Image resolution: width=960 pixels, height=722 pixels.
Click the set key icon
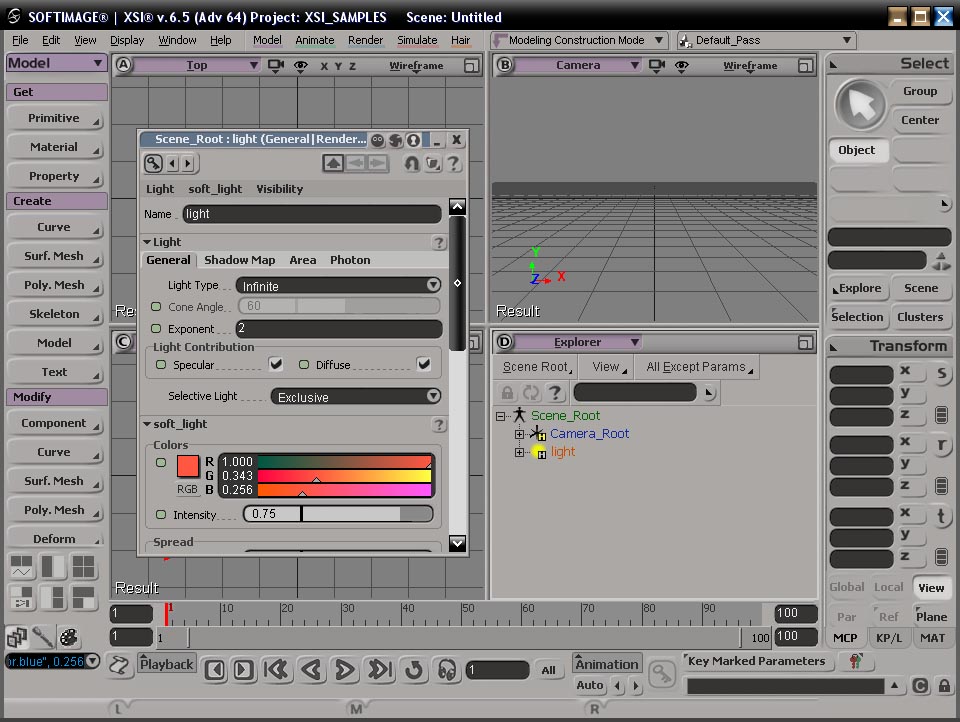[x=661, y=674]
